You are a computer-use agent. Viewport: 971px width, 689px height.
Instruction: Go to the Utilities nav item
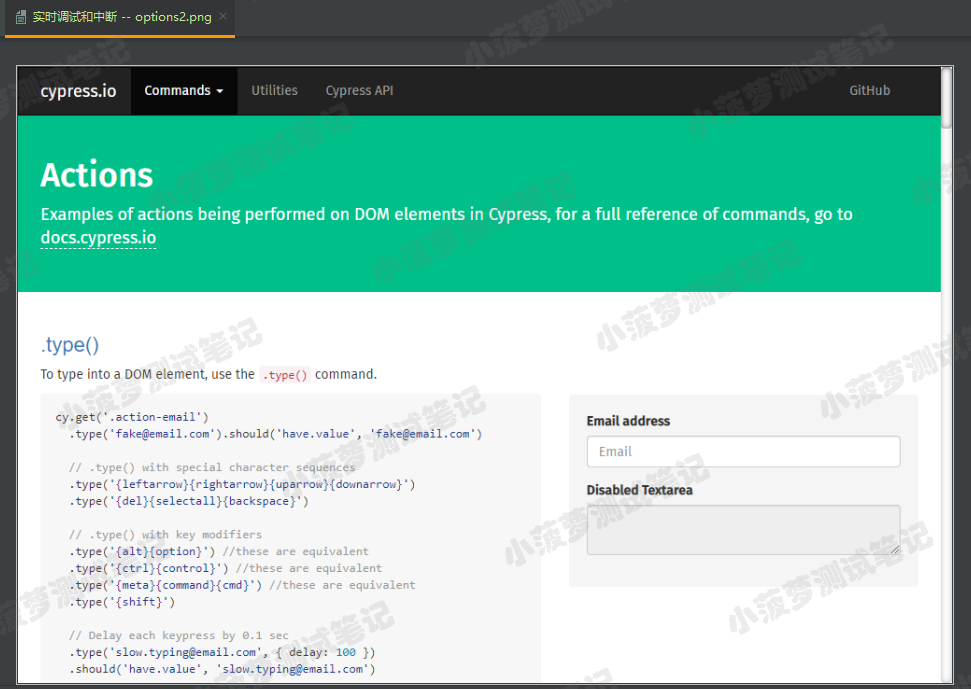(274, 90)
